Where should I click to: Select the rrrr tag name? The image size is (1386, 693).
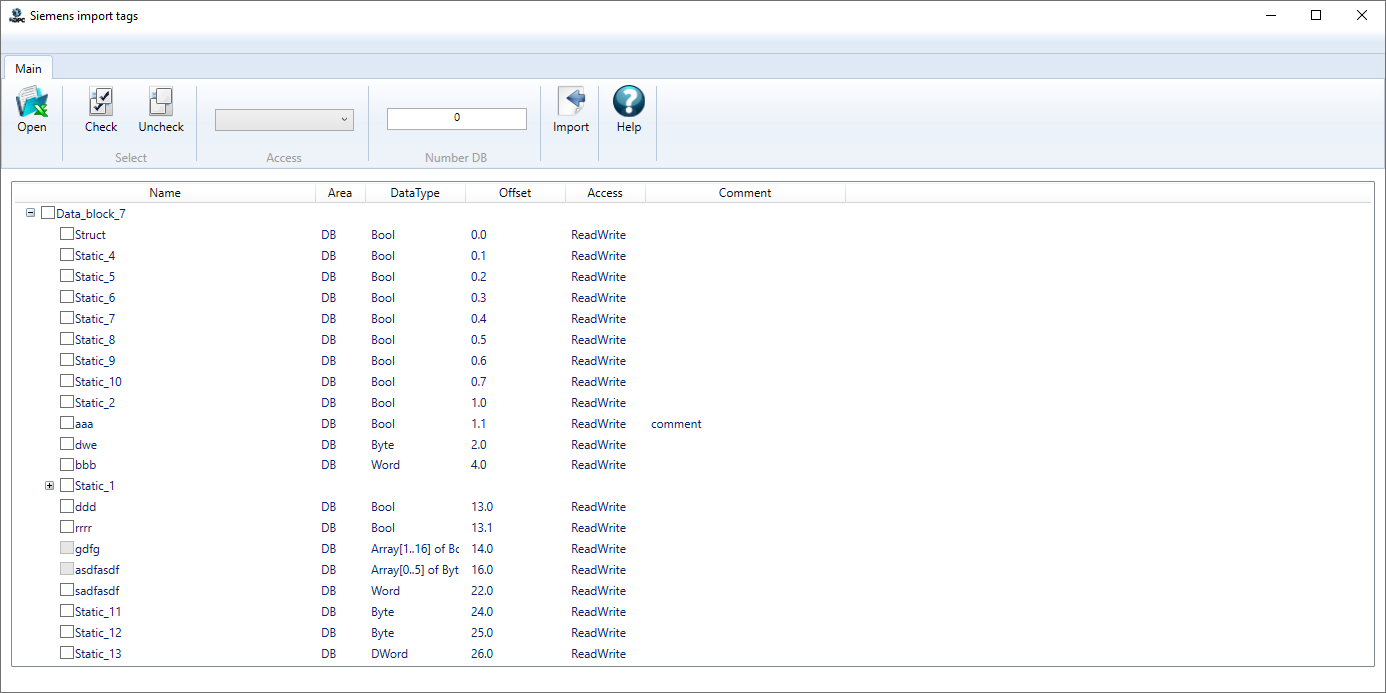[x=84, y=528]
